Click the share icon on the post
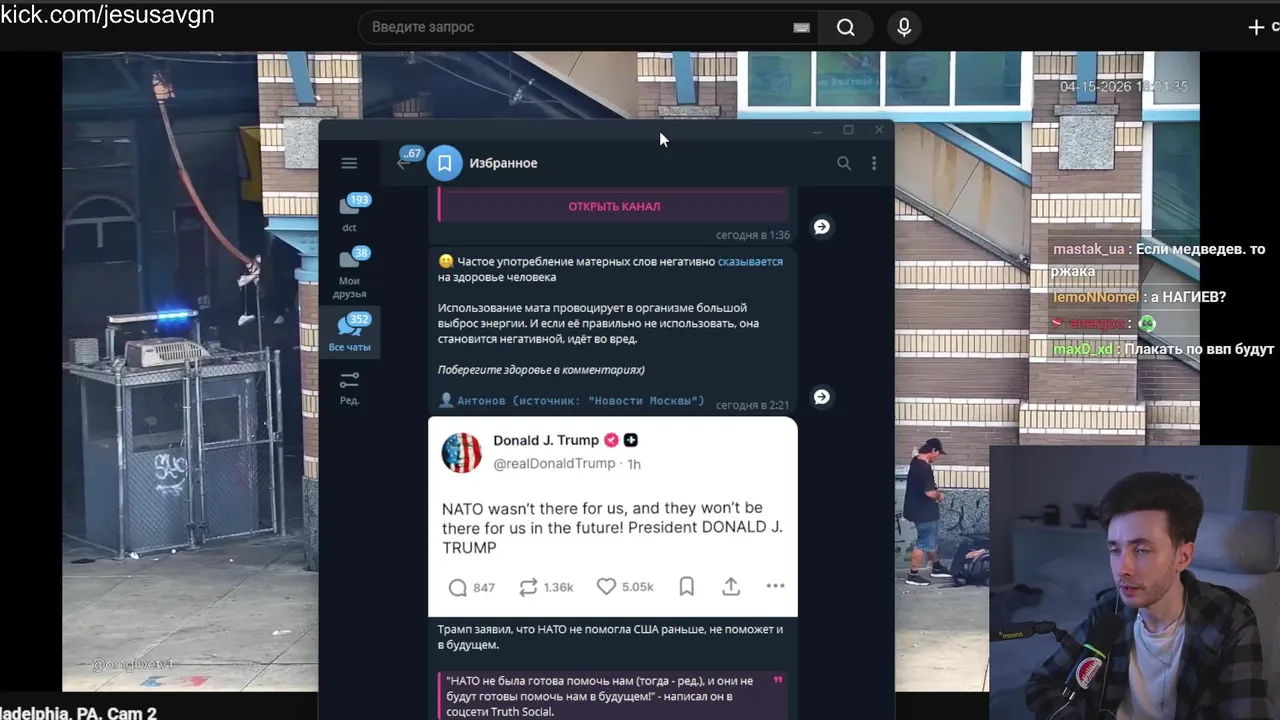The height and width of the screenshot is (720, 1280). (x=731, y=587)
